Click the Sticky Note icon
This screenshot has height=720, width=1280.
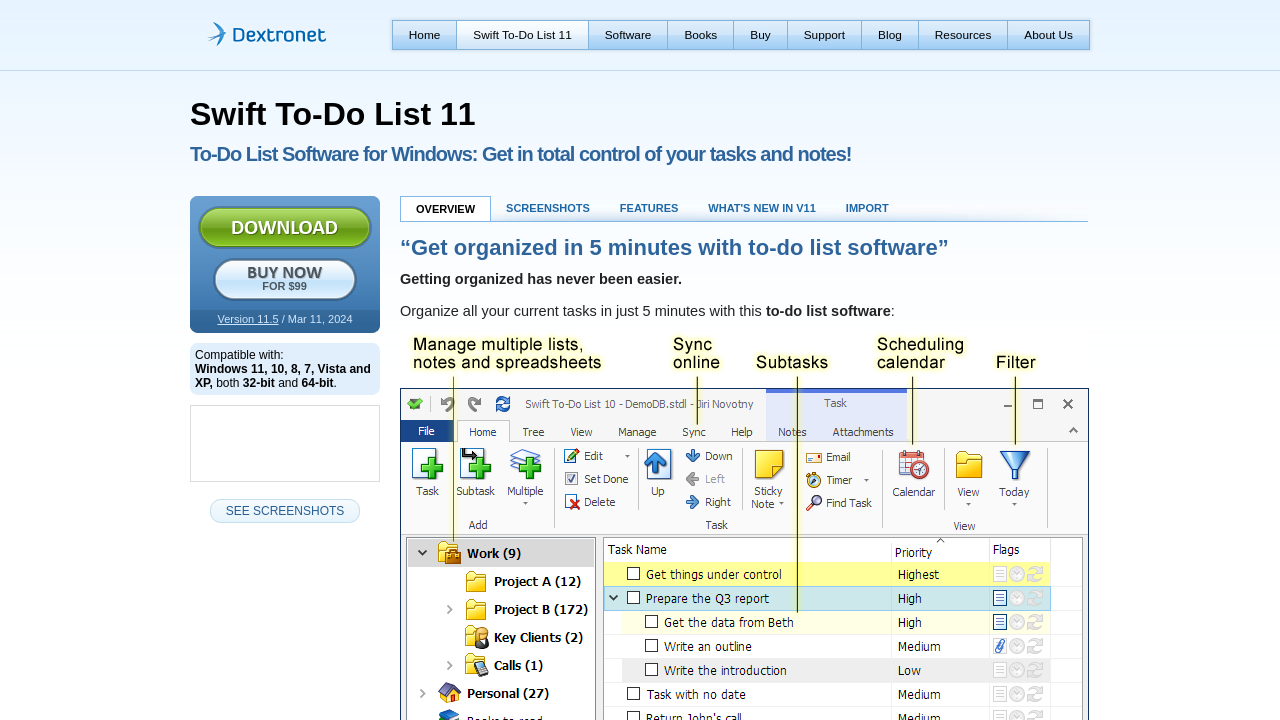pyautogui.click(x=768, y=466)
